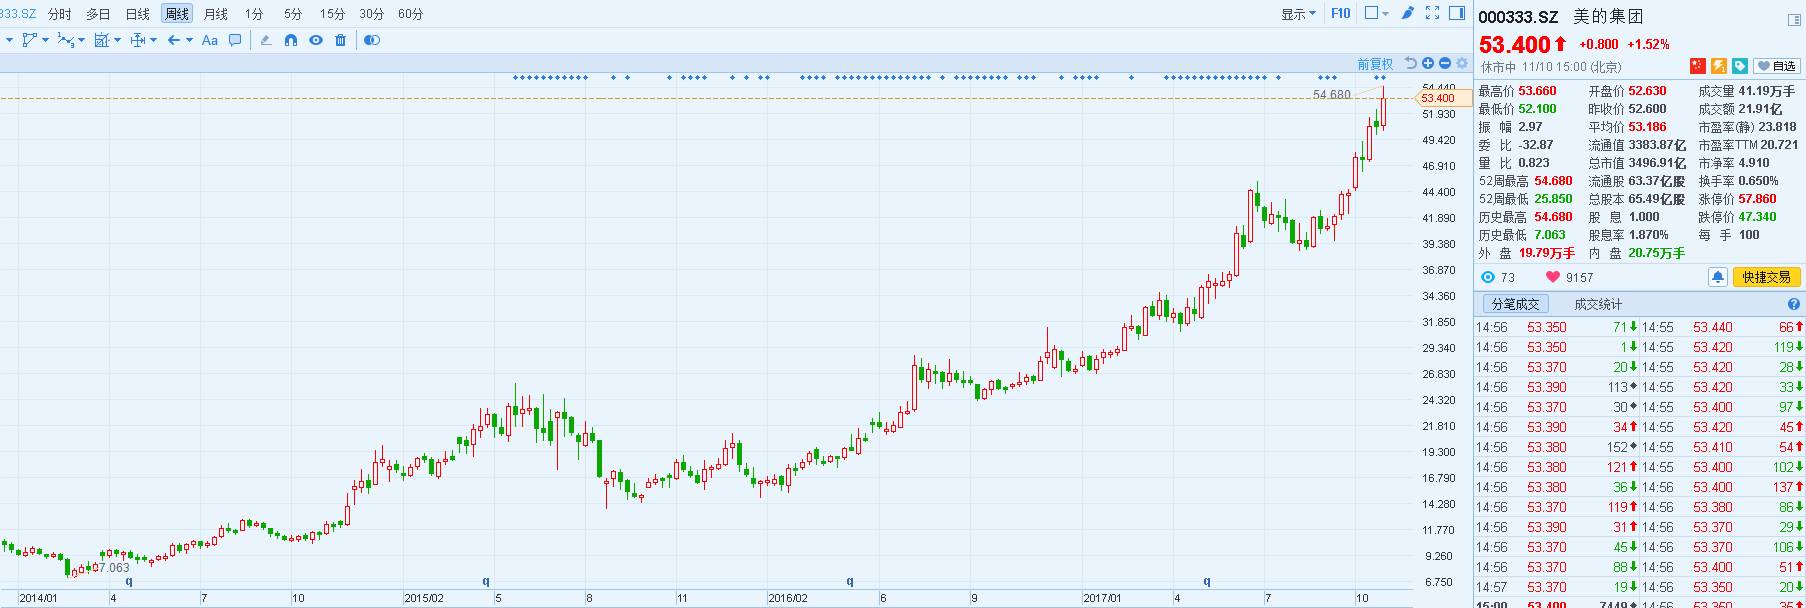Enter fullscreen chart mode icon
This screenshot has height=608, width=1806.
(1432, 13)
